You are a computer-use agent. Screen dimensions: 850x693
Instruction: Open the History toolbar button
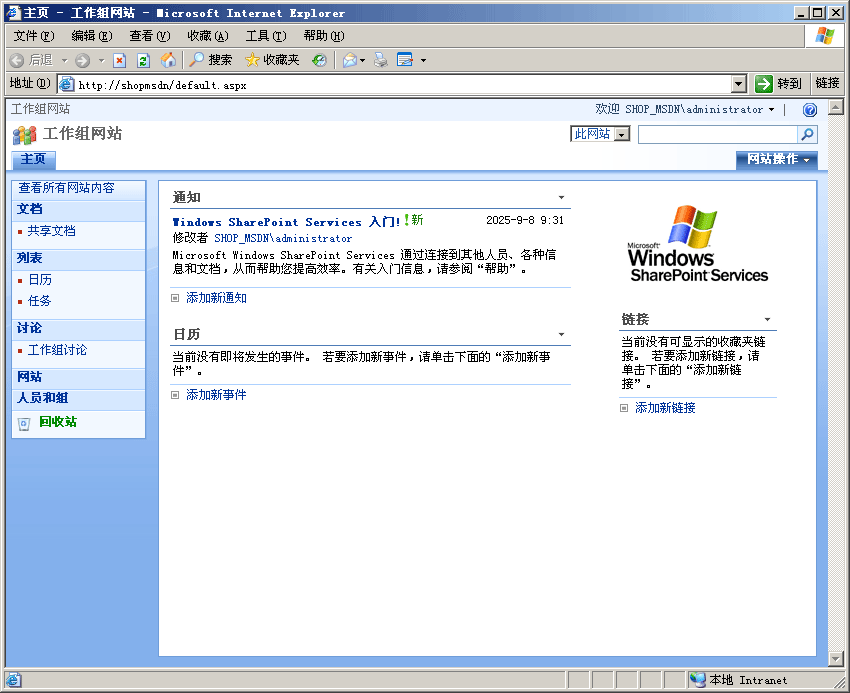(x=319, y=60)
